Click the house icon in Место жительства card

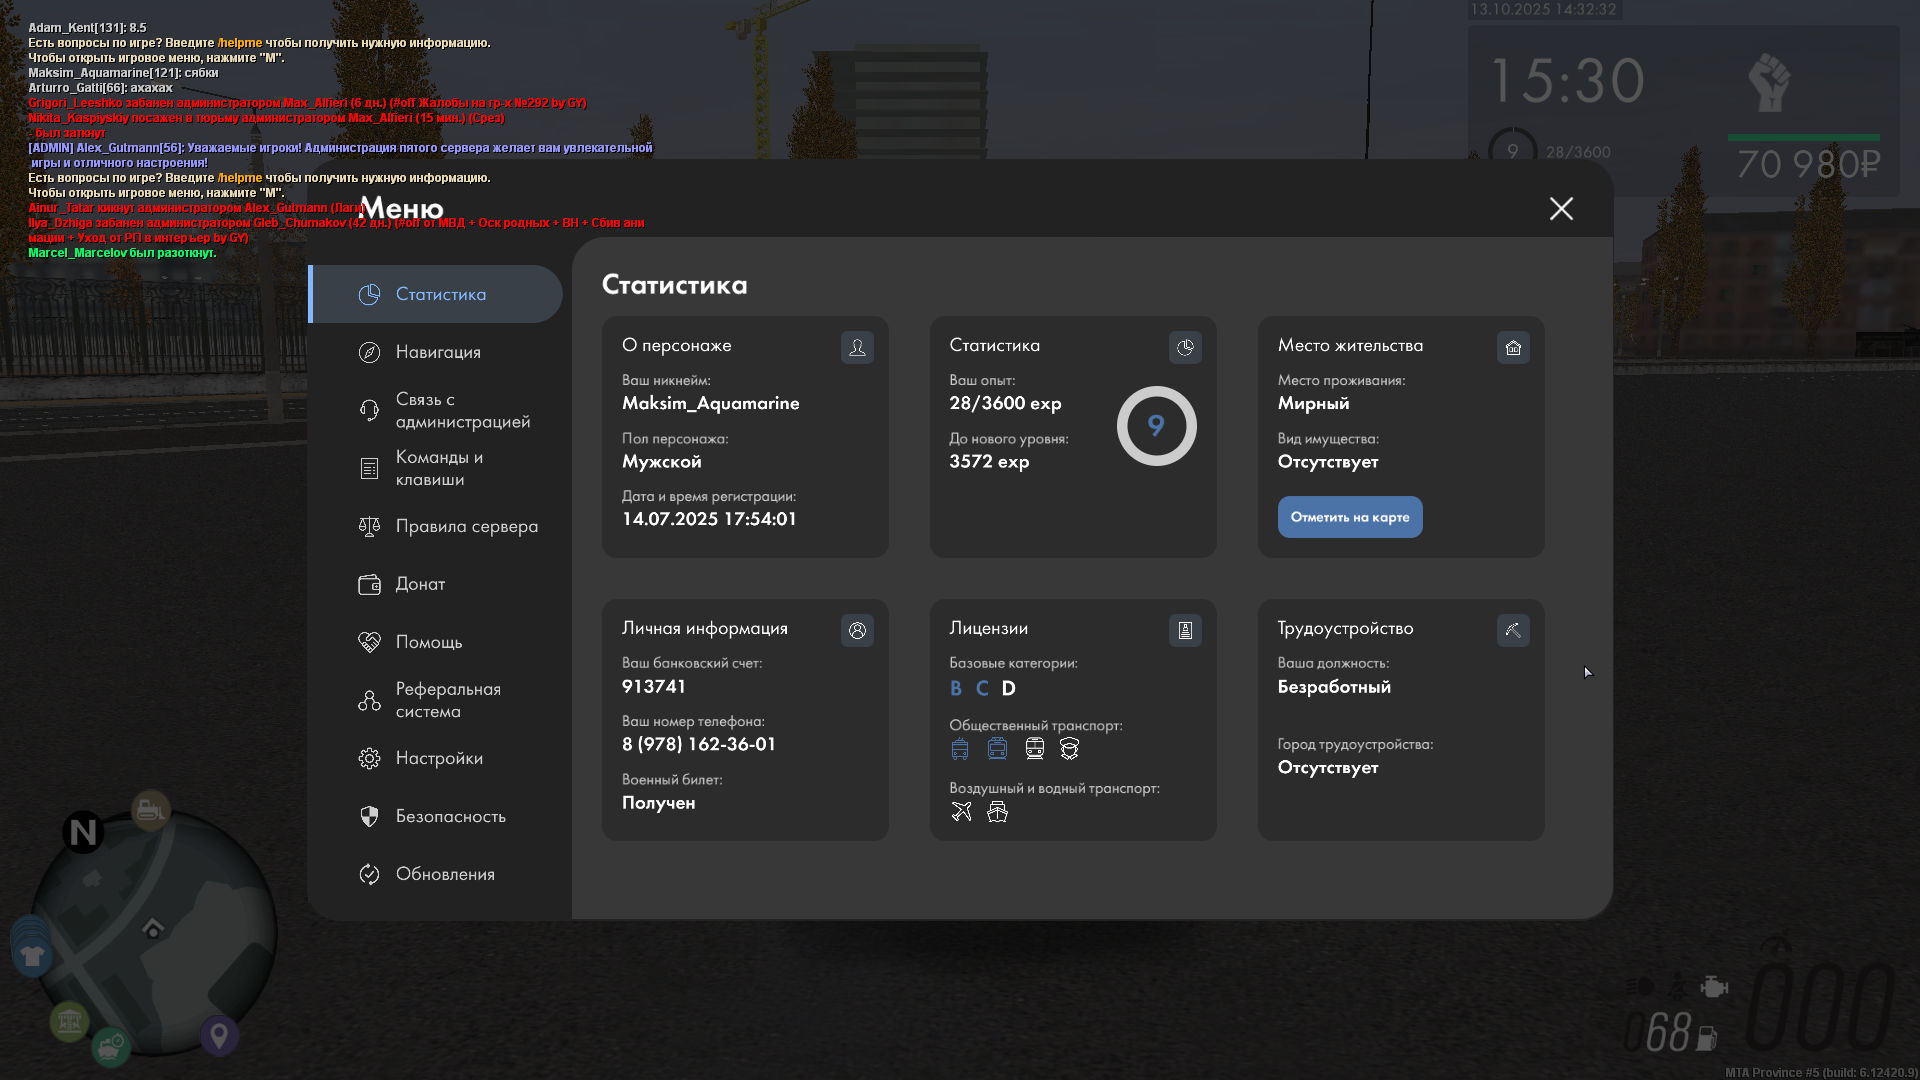tap(1513, 347)
